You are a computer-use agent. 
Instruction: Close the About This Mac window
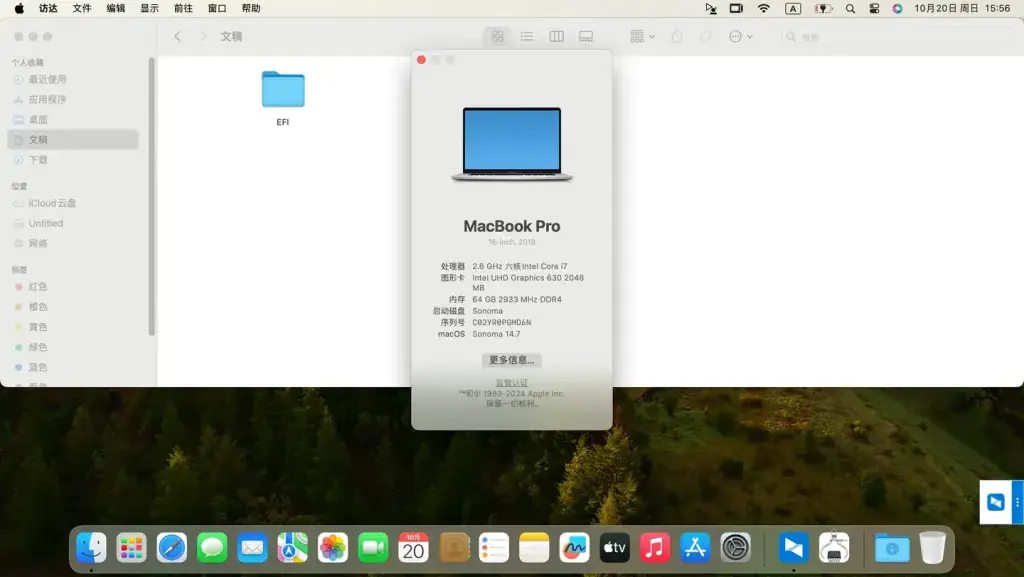pos(421,60)
